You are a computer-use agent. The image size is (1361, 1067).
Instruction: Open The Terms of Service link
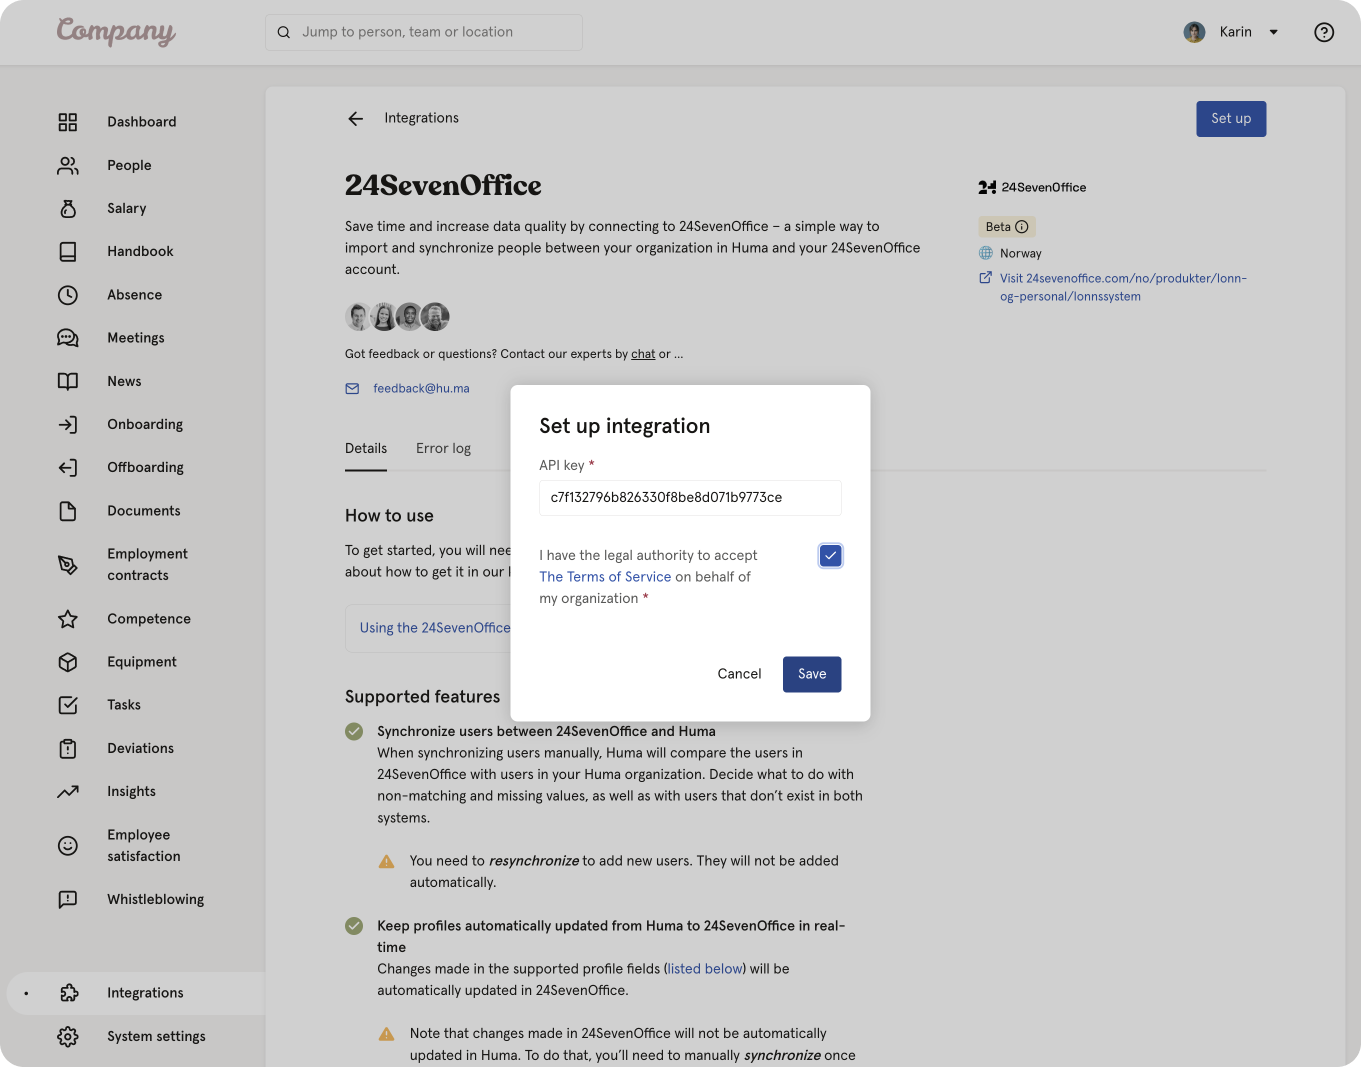tap(605, 577)
